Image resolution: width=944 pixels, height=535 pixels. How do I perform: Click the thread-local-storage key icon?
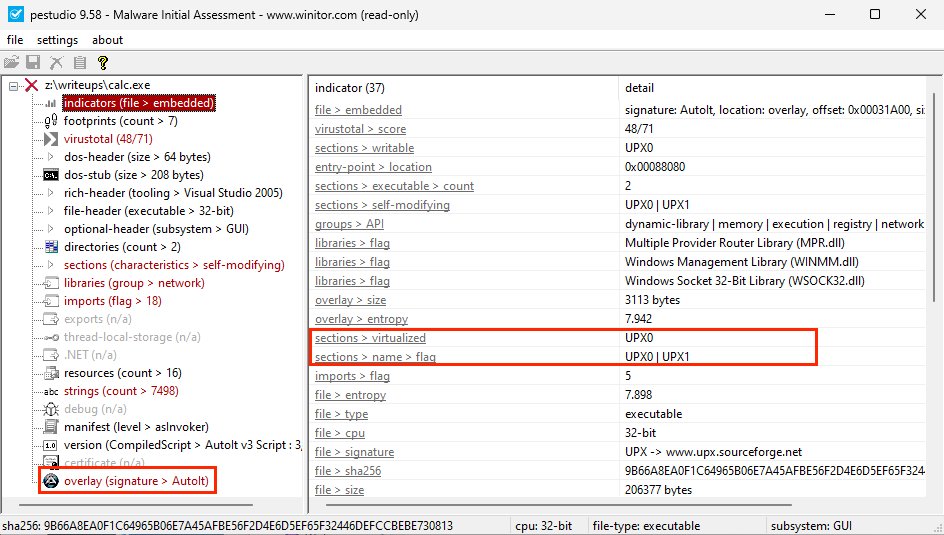pos(51,337)
